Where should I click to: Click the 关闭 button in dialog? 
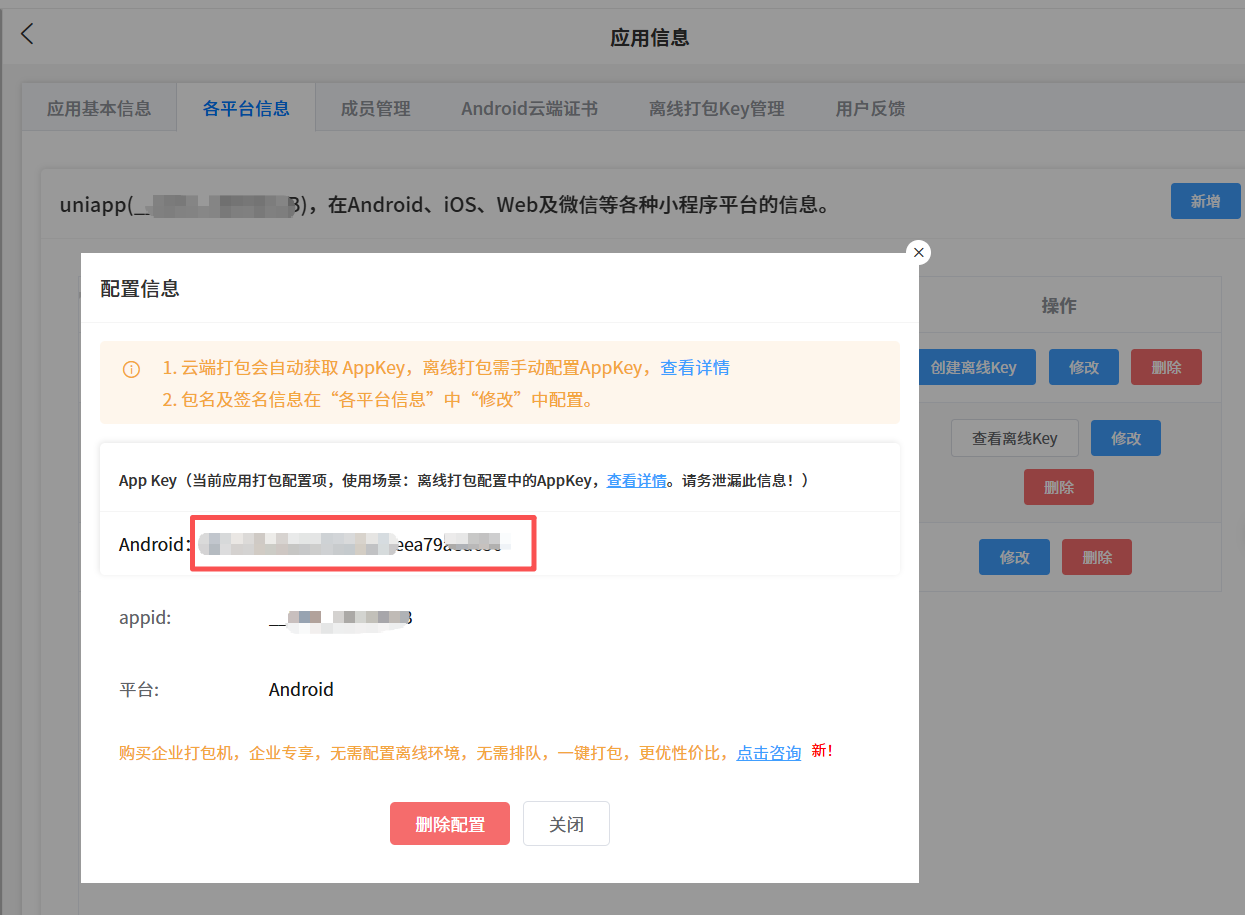coord(566,824)
